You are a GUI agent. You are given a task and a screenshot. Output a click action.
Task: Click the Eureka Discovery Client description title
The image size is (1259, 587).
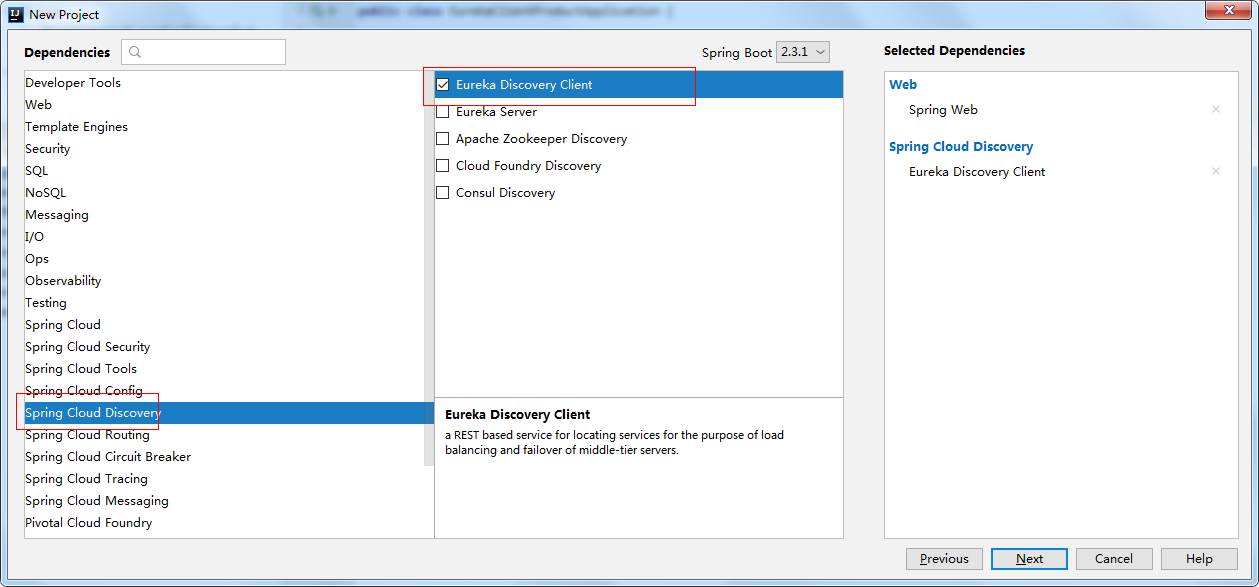pyautogui.click(x=518, y=415)
